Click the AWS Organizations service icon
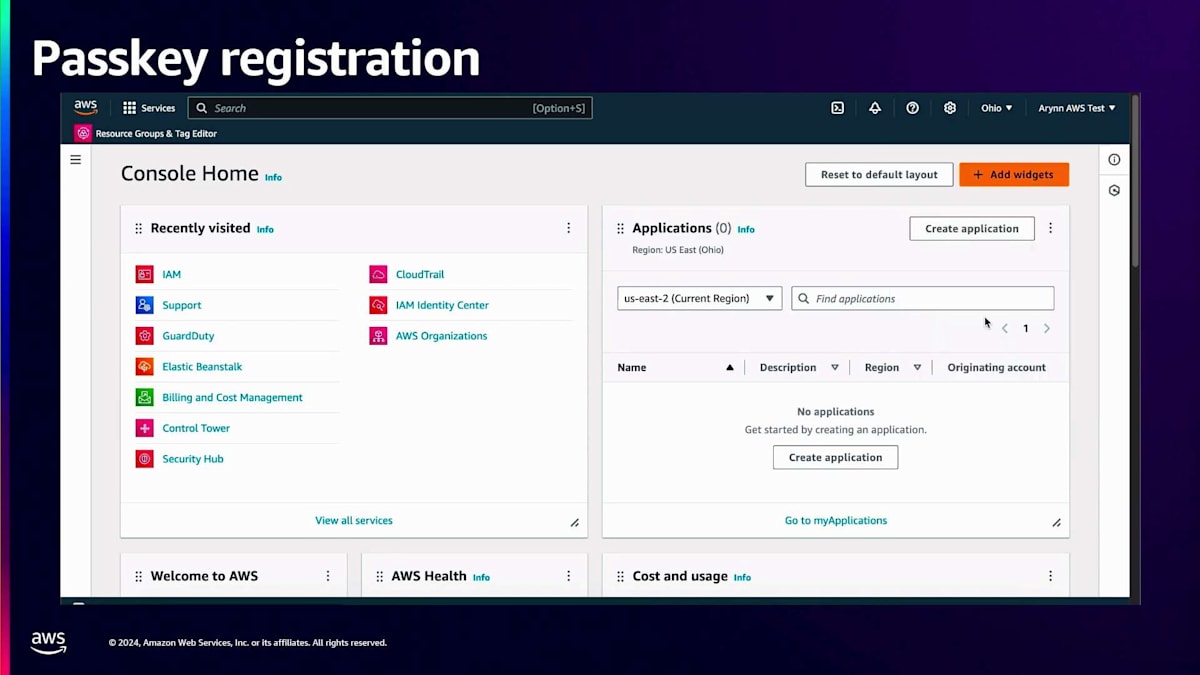 tap(378, 336)
